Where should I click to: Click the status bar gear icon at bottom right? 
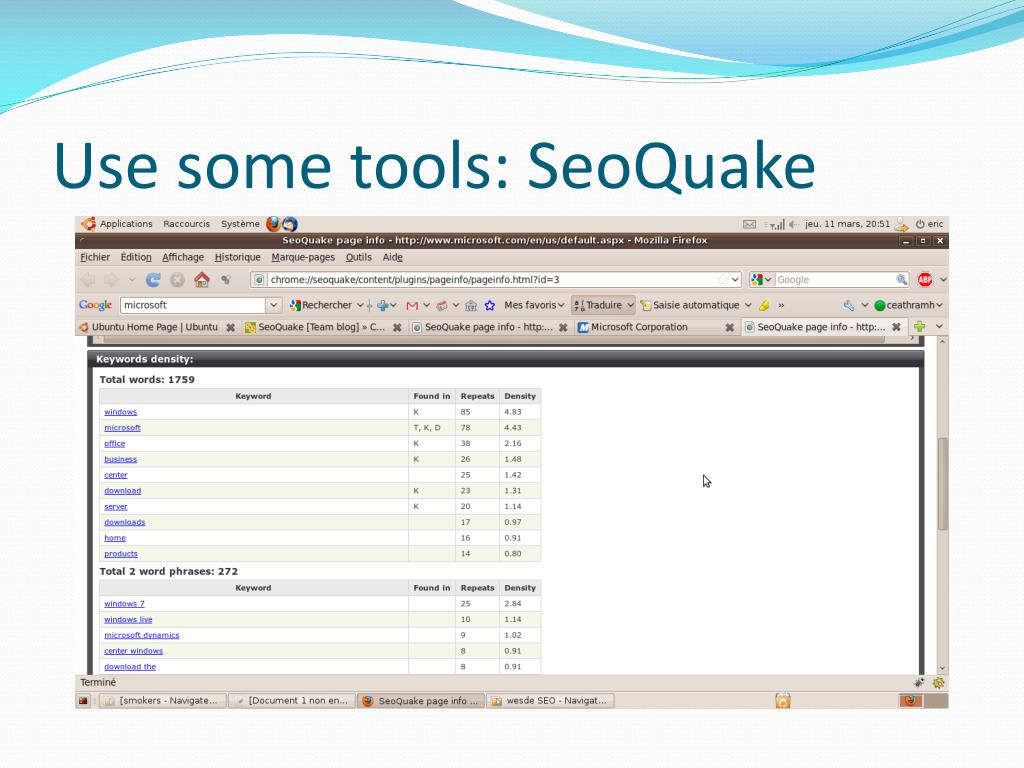(938, 683)
